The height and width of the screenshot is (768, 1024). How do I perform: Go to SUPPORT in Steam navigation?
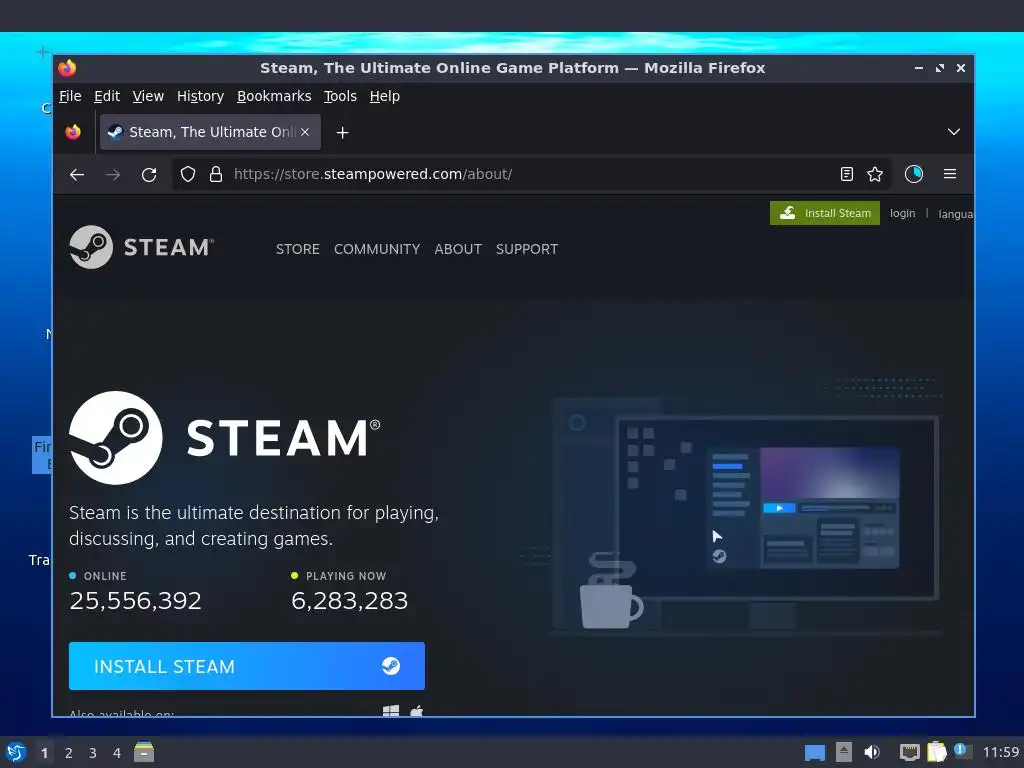coord(527,249)
